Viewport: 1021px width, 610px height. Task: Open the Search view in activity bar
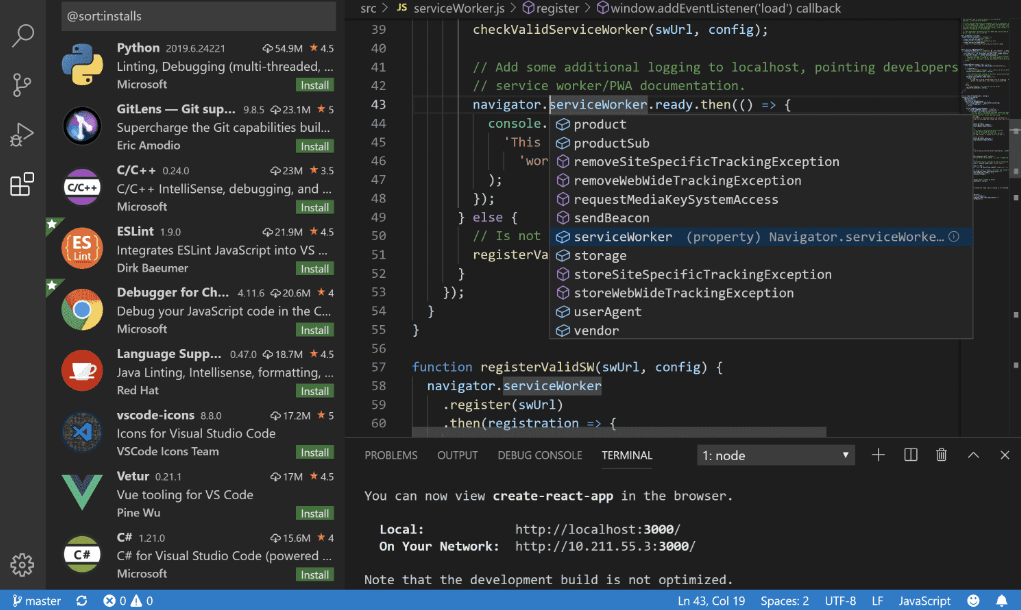pyautogui.click(x=23, y=35)
